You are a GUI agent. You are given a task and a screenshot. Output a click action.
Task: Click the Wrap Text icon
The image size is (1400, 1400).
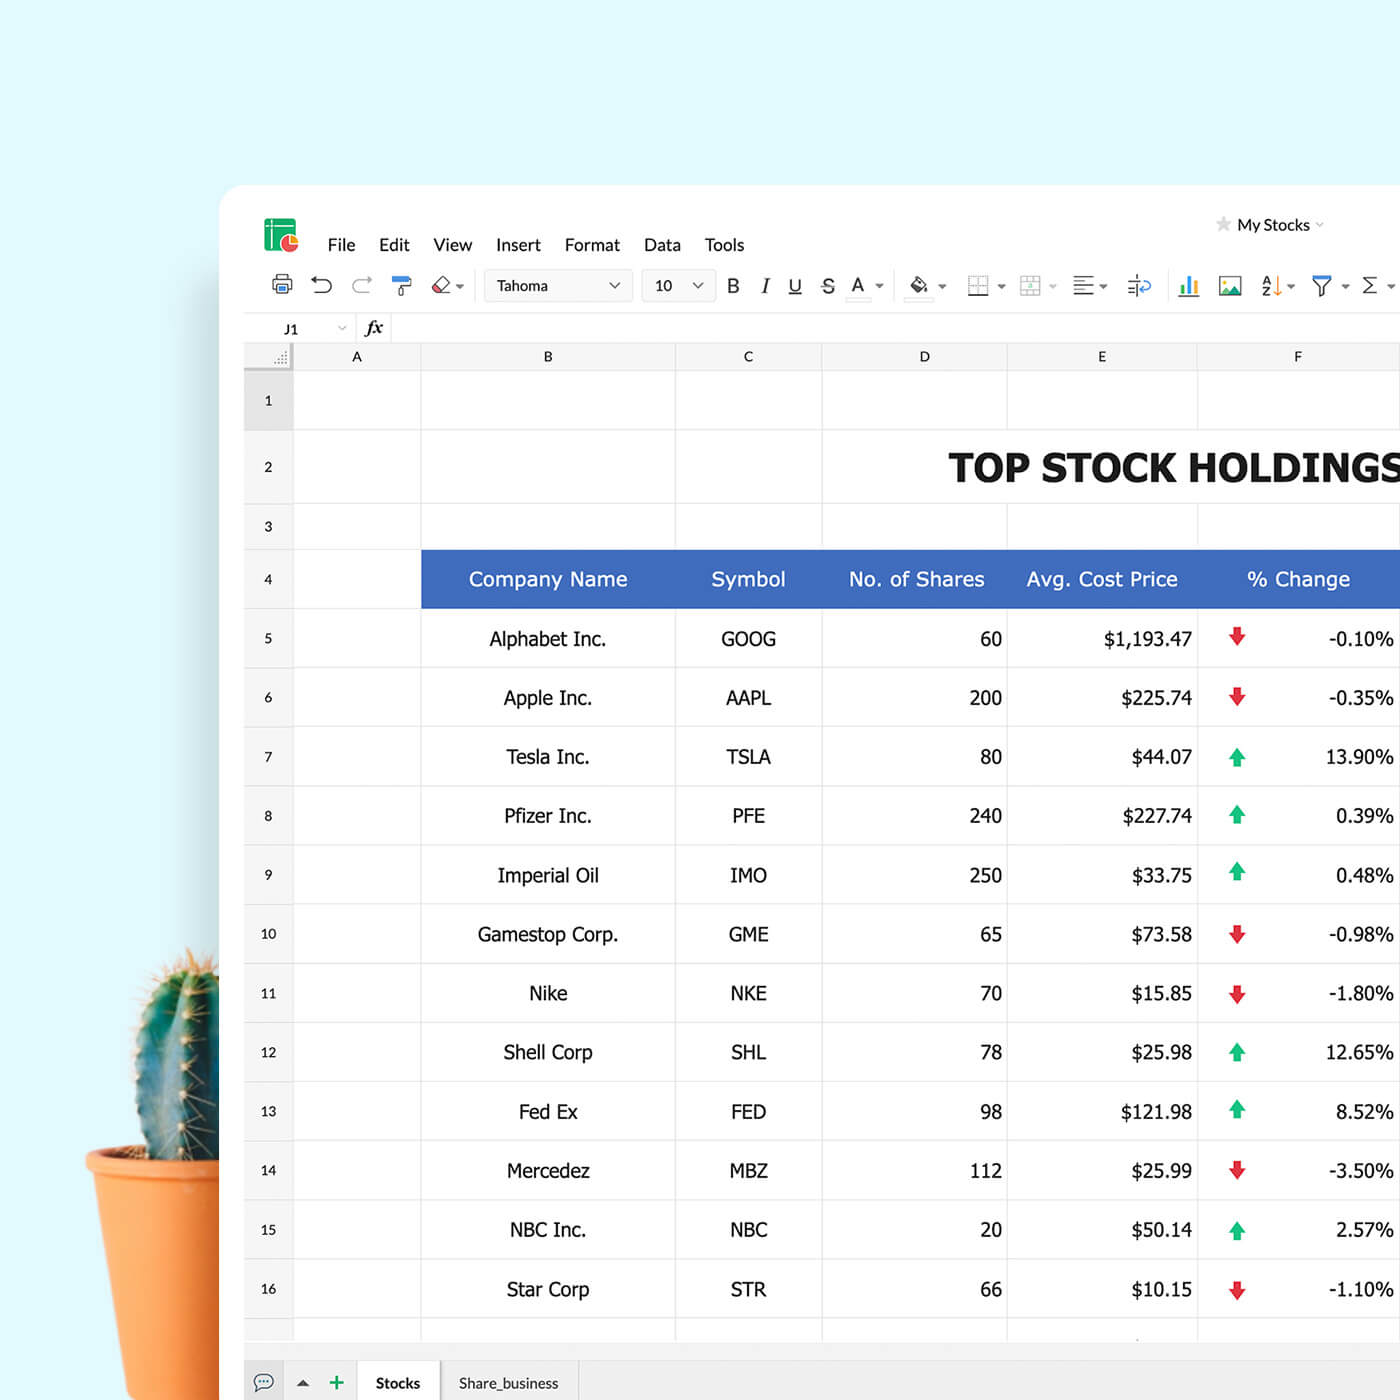(x=1139, y=286)
